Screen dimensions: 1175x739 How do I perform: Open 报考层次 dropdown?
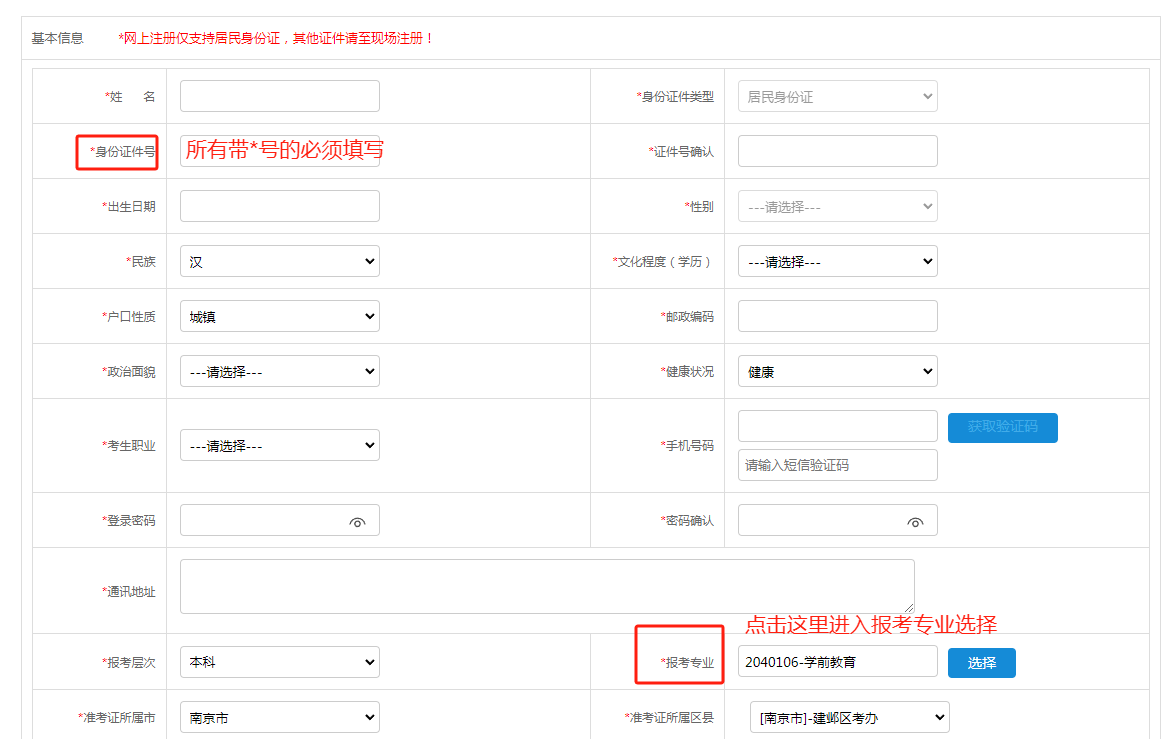click(x=279, y=662)
